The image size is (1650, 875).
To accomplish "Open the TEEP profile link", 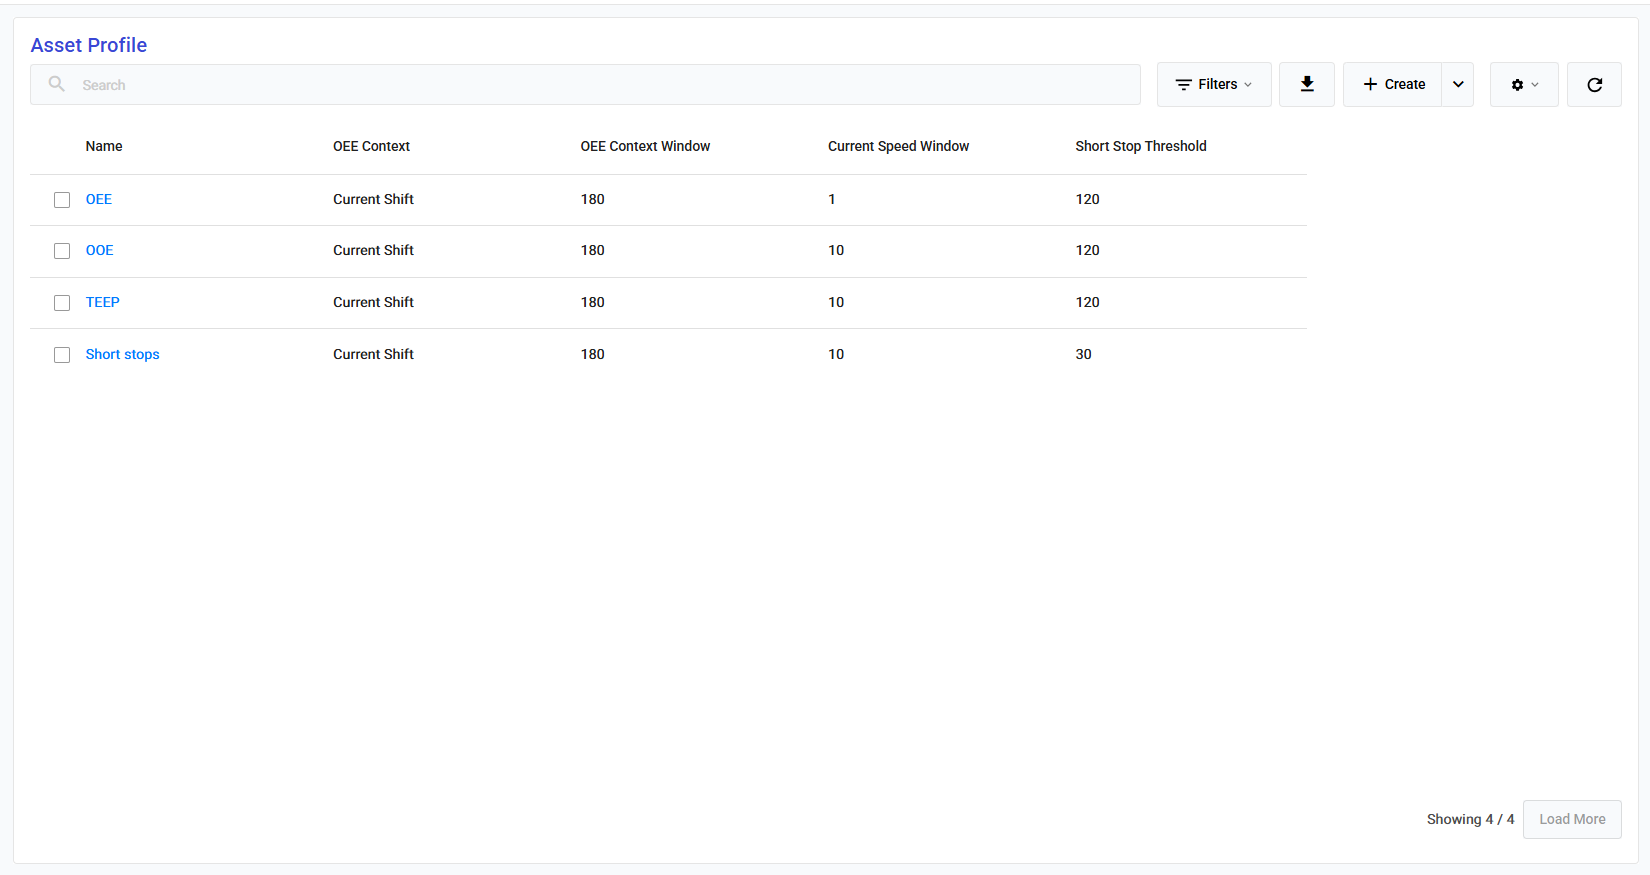I will pyautogui.click(x=103, y=302).
